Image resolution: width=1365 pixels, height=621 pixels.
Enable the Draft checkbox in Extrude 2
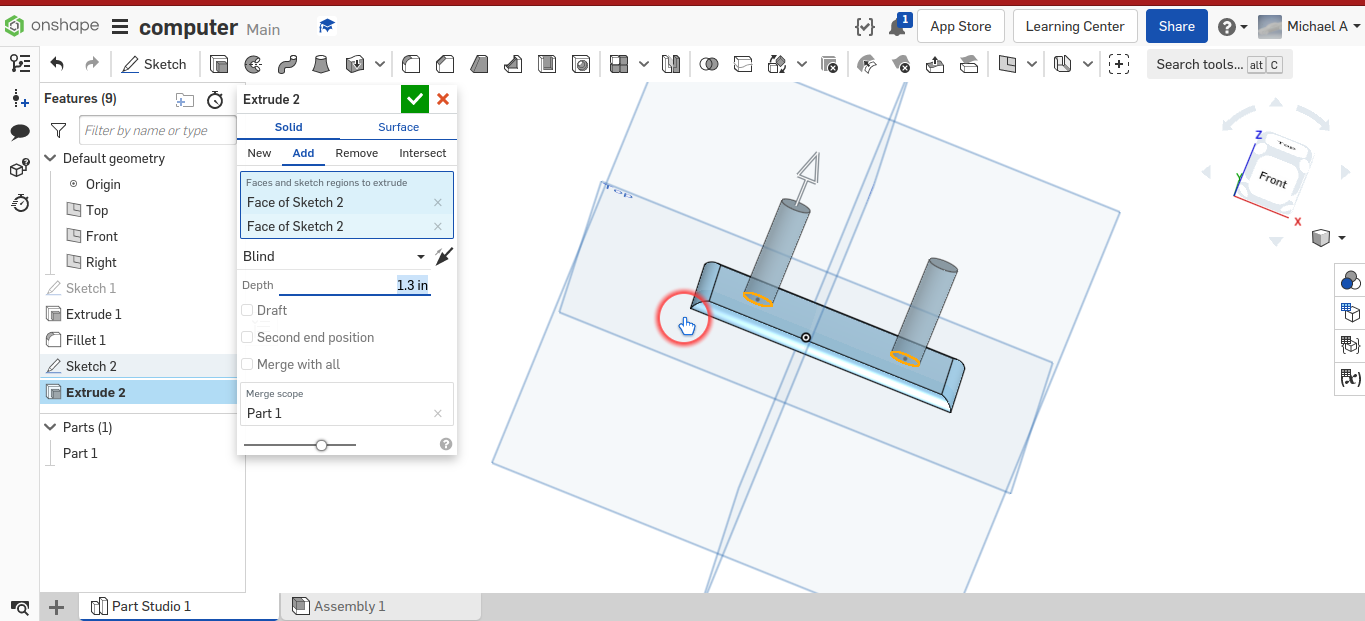coord(246,310)
